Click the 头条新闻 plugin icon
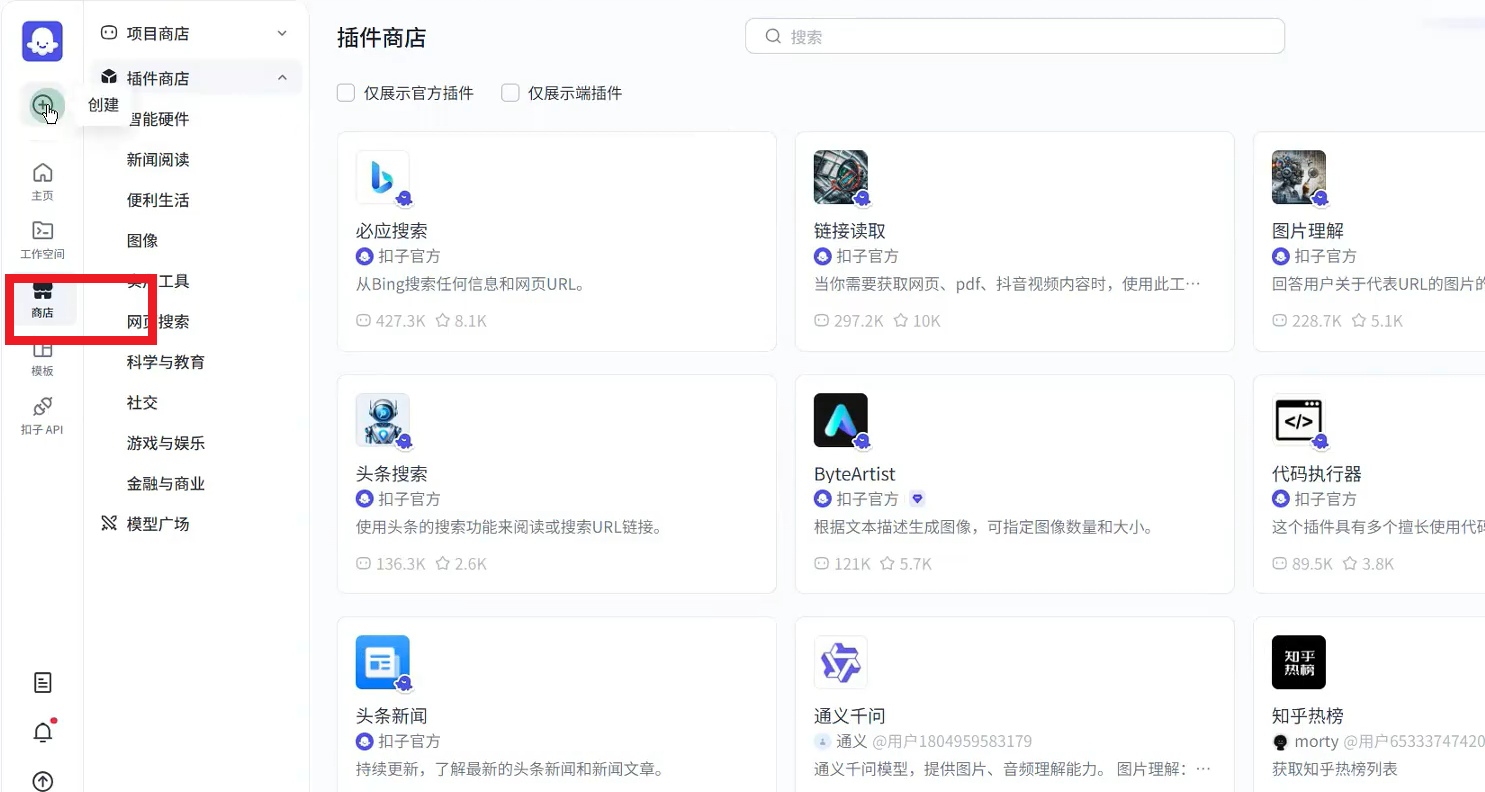The image size is (1485, 792). [383, 662]
